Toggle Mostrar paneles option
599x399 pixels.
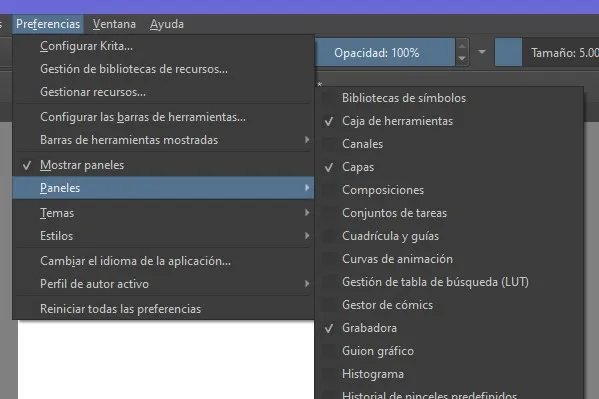pos(163,165)
